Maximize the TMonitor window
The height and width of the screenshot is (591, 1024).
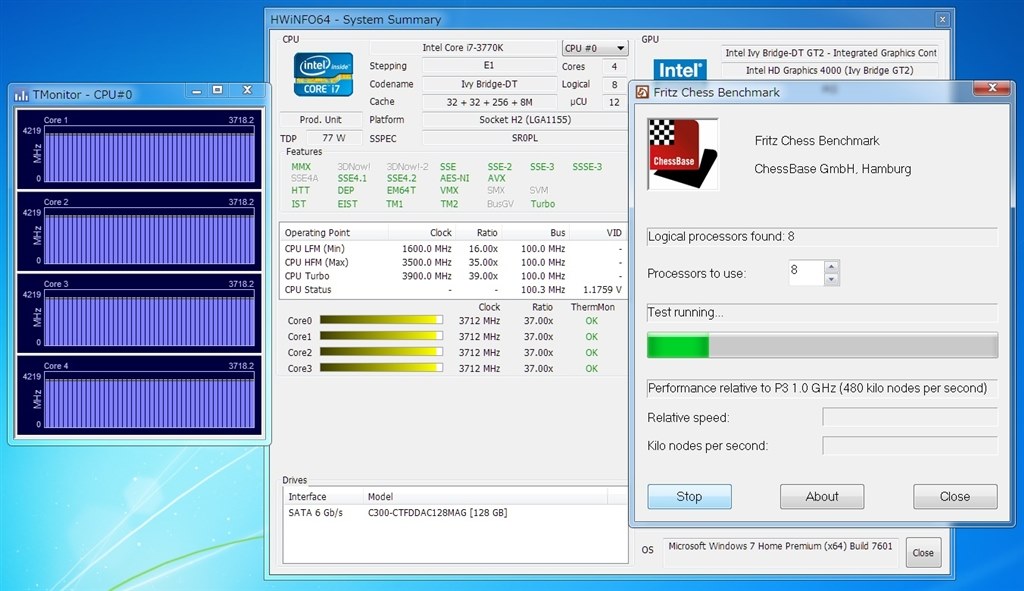pos(217,90)
